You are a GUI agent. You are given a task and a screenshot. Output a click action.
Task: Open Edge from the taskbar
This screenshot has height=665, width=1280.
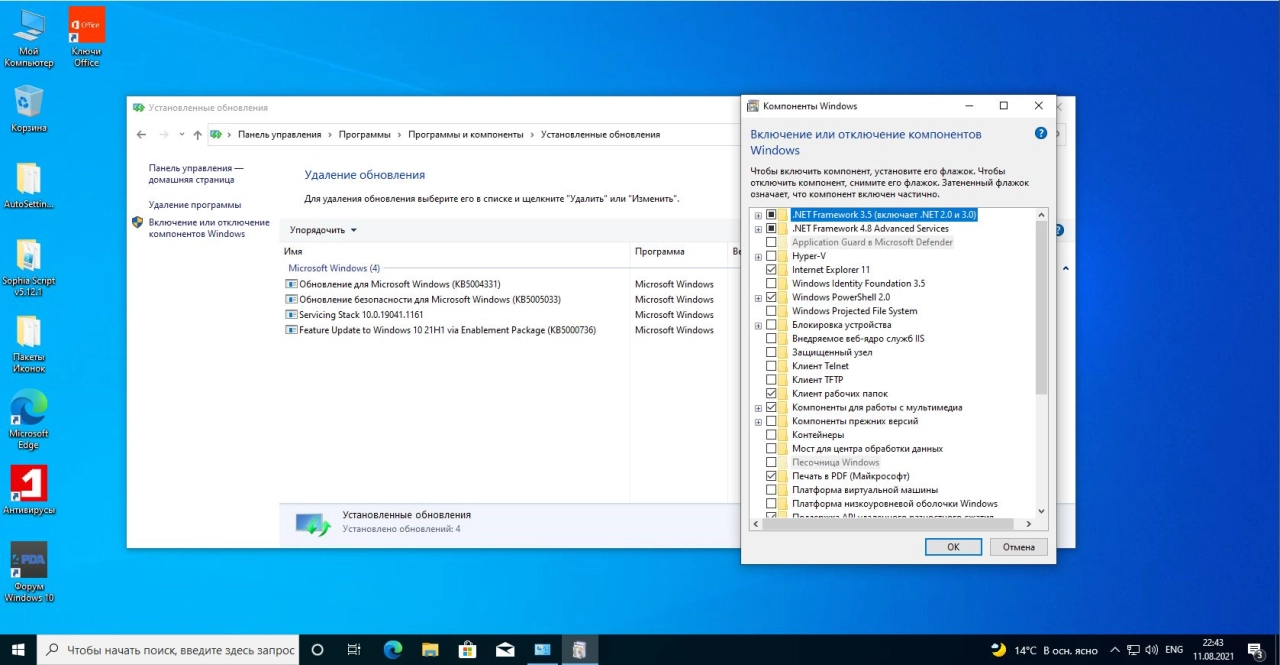tap(392, 650)
